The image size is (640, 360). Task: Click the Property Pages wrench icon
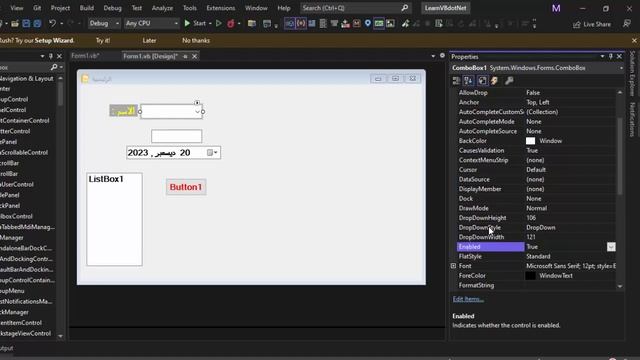tap(509, 81)
